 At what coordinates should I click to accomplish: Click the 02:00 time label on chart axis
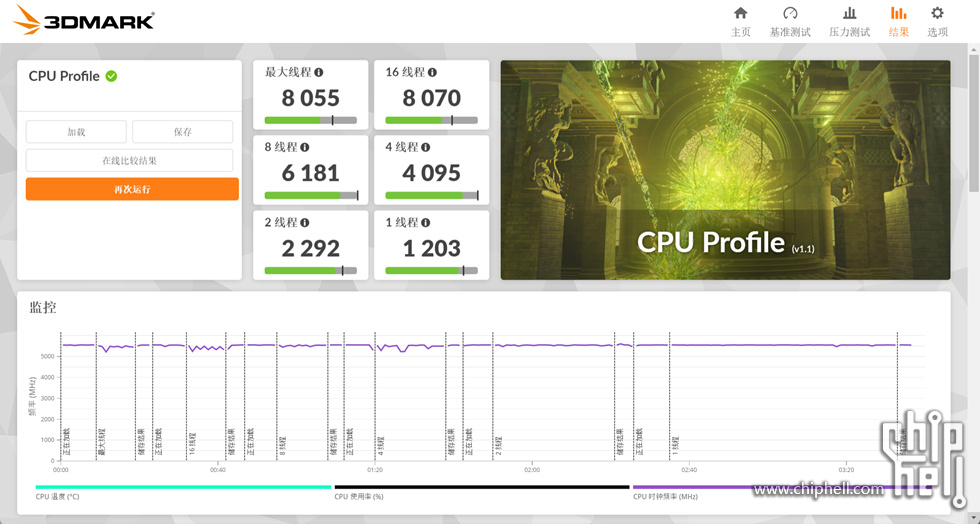coord(532,470)
